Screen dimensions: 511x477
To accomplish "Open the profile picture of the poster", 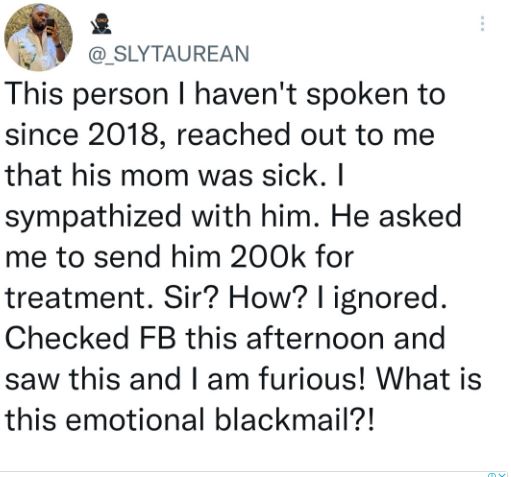I will point(38,37).
